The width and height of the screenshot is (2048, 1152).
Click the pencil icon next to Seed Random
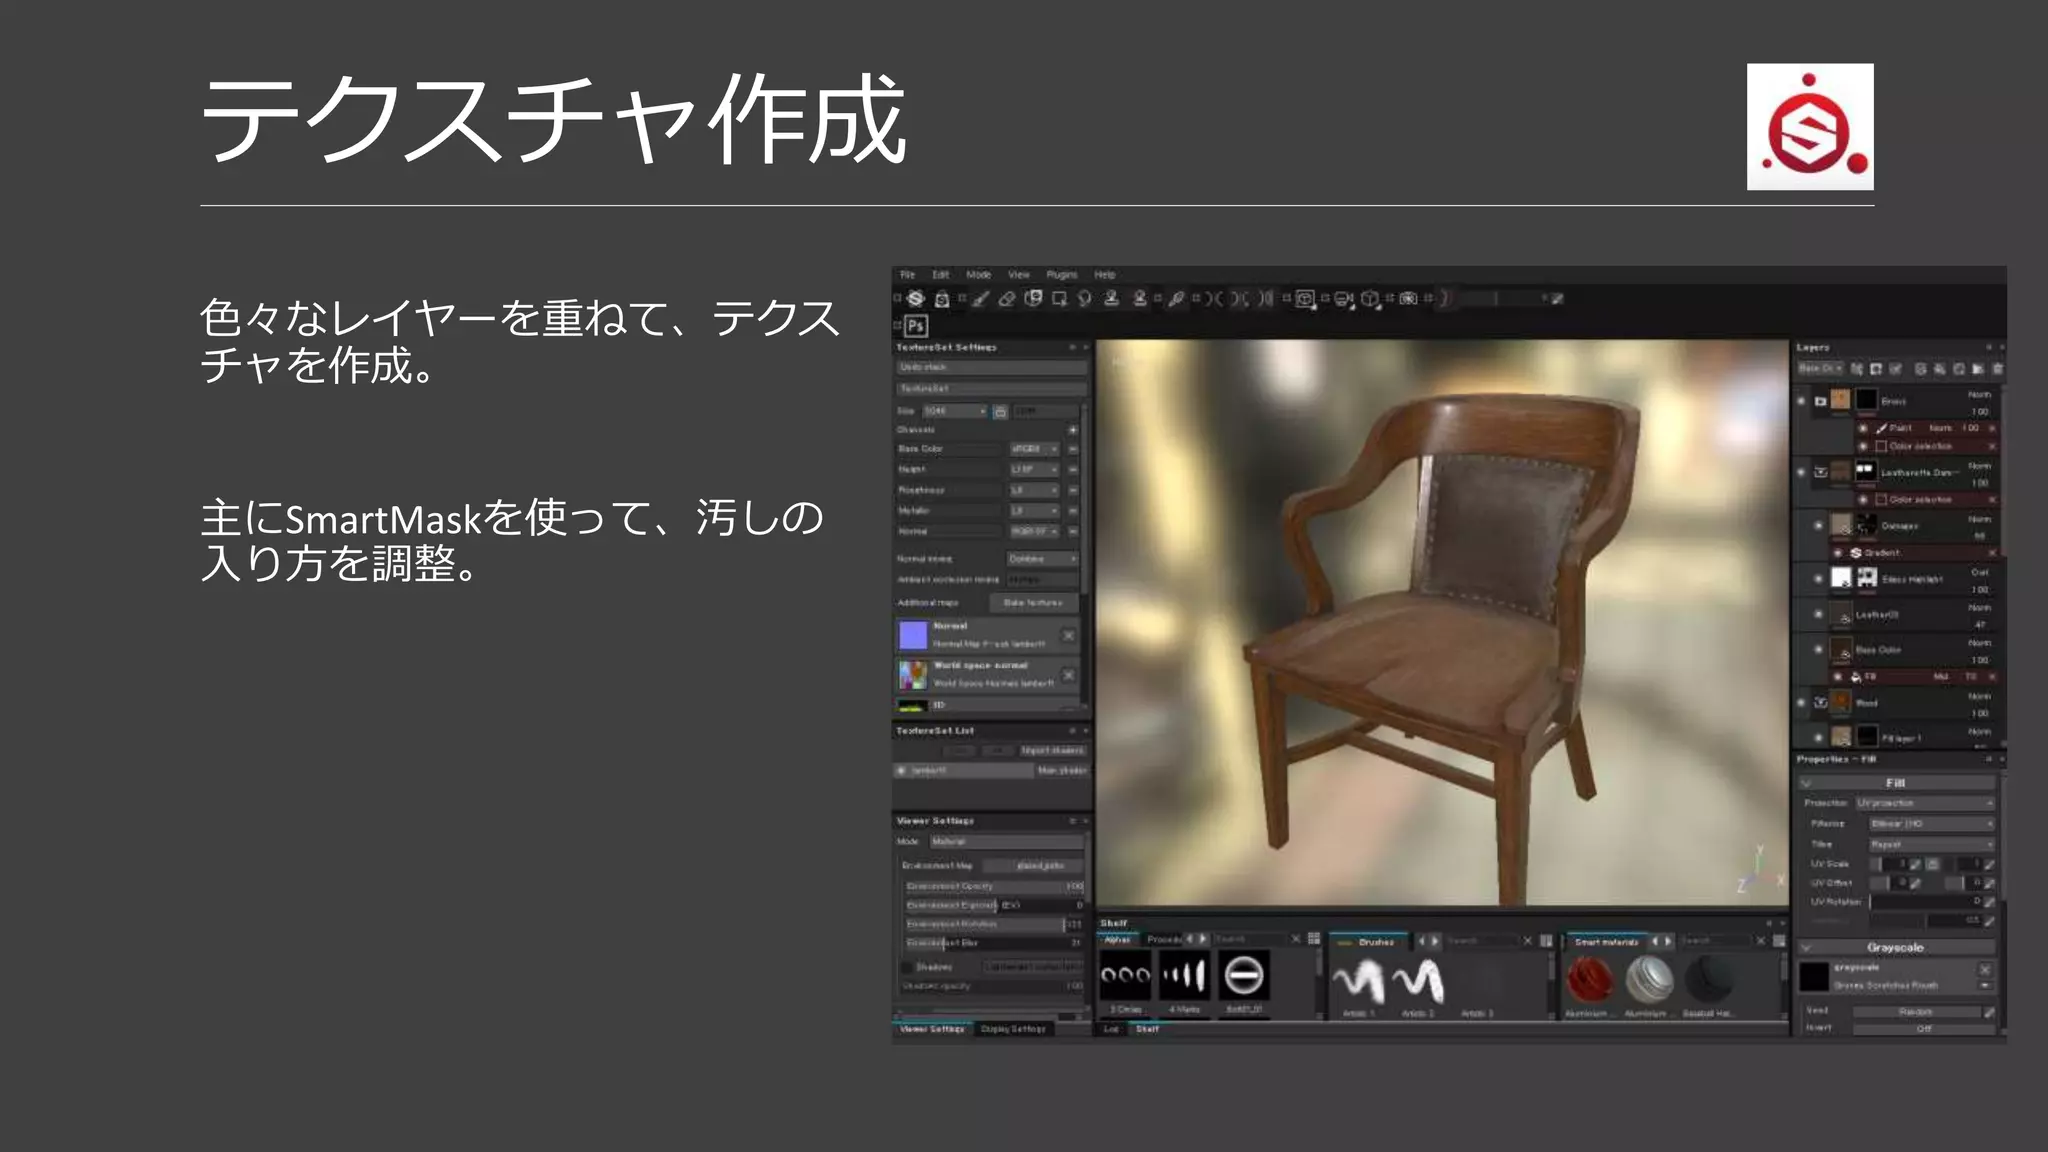[x=1989, y=1012]
